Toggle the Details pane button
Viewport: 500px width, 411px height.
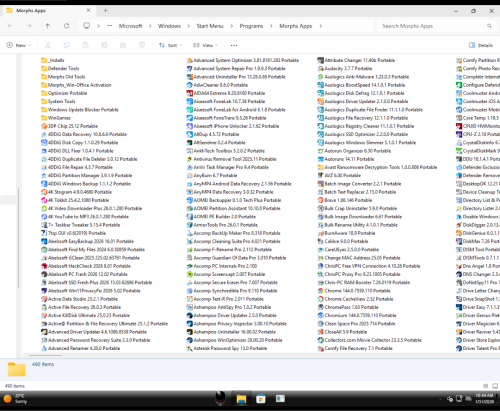[481, 45]
